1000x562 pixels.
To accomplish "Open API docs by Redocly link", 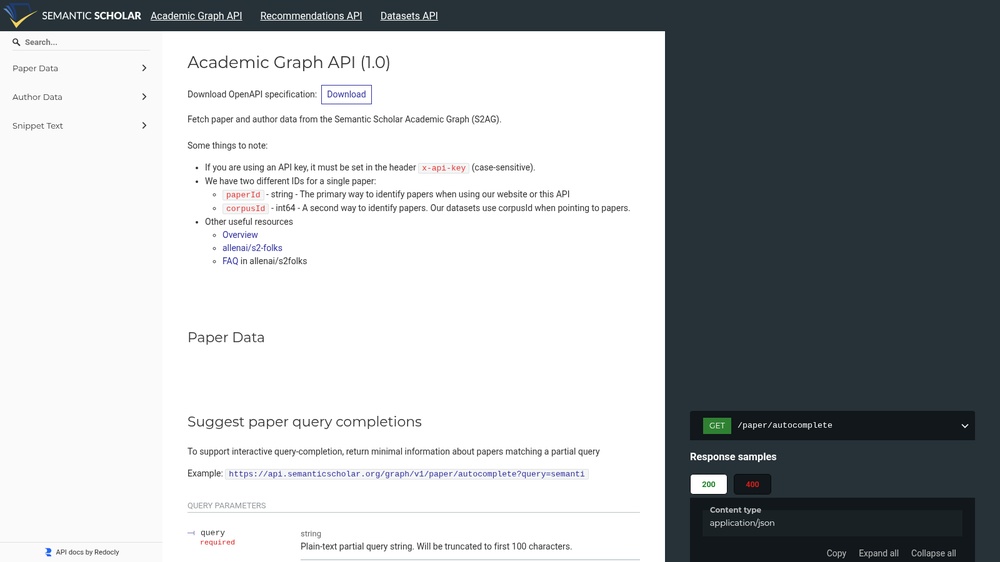I will pyautogui.click(x=82, y=552).
